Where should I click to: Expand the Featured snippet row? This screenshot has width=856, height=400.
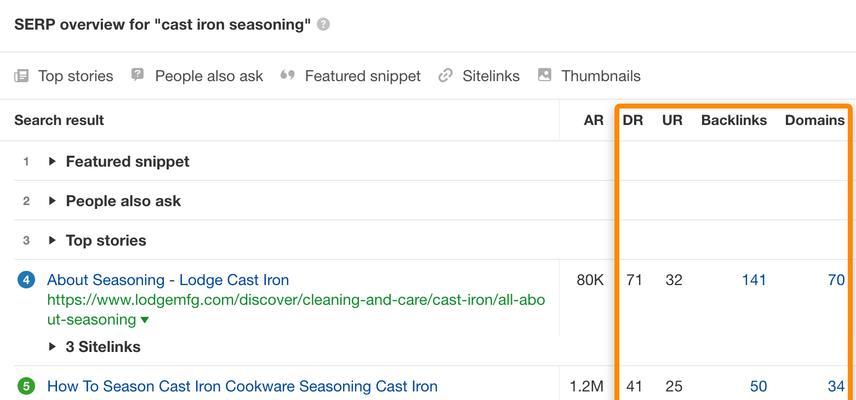(52, 162)
